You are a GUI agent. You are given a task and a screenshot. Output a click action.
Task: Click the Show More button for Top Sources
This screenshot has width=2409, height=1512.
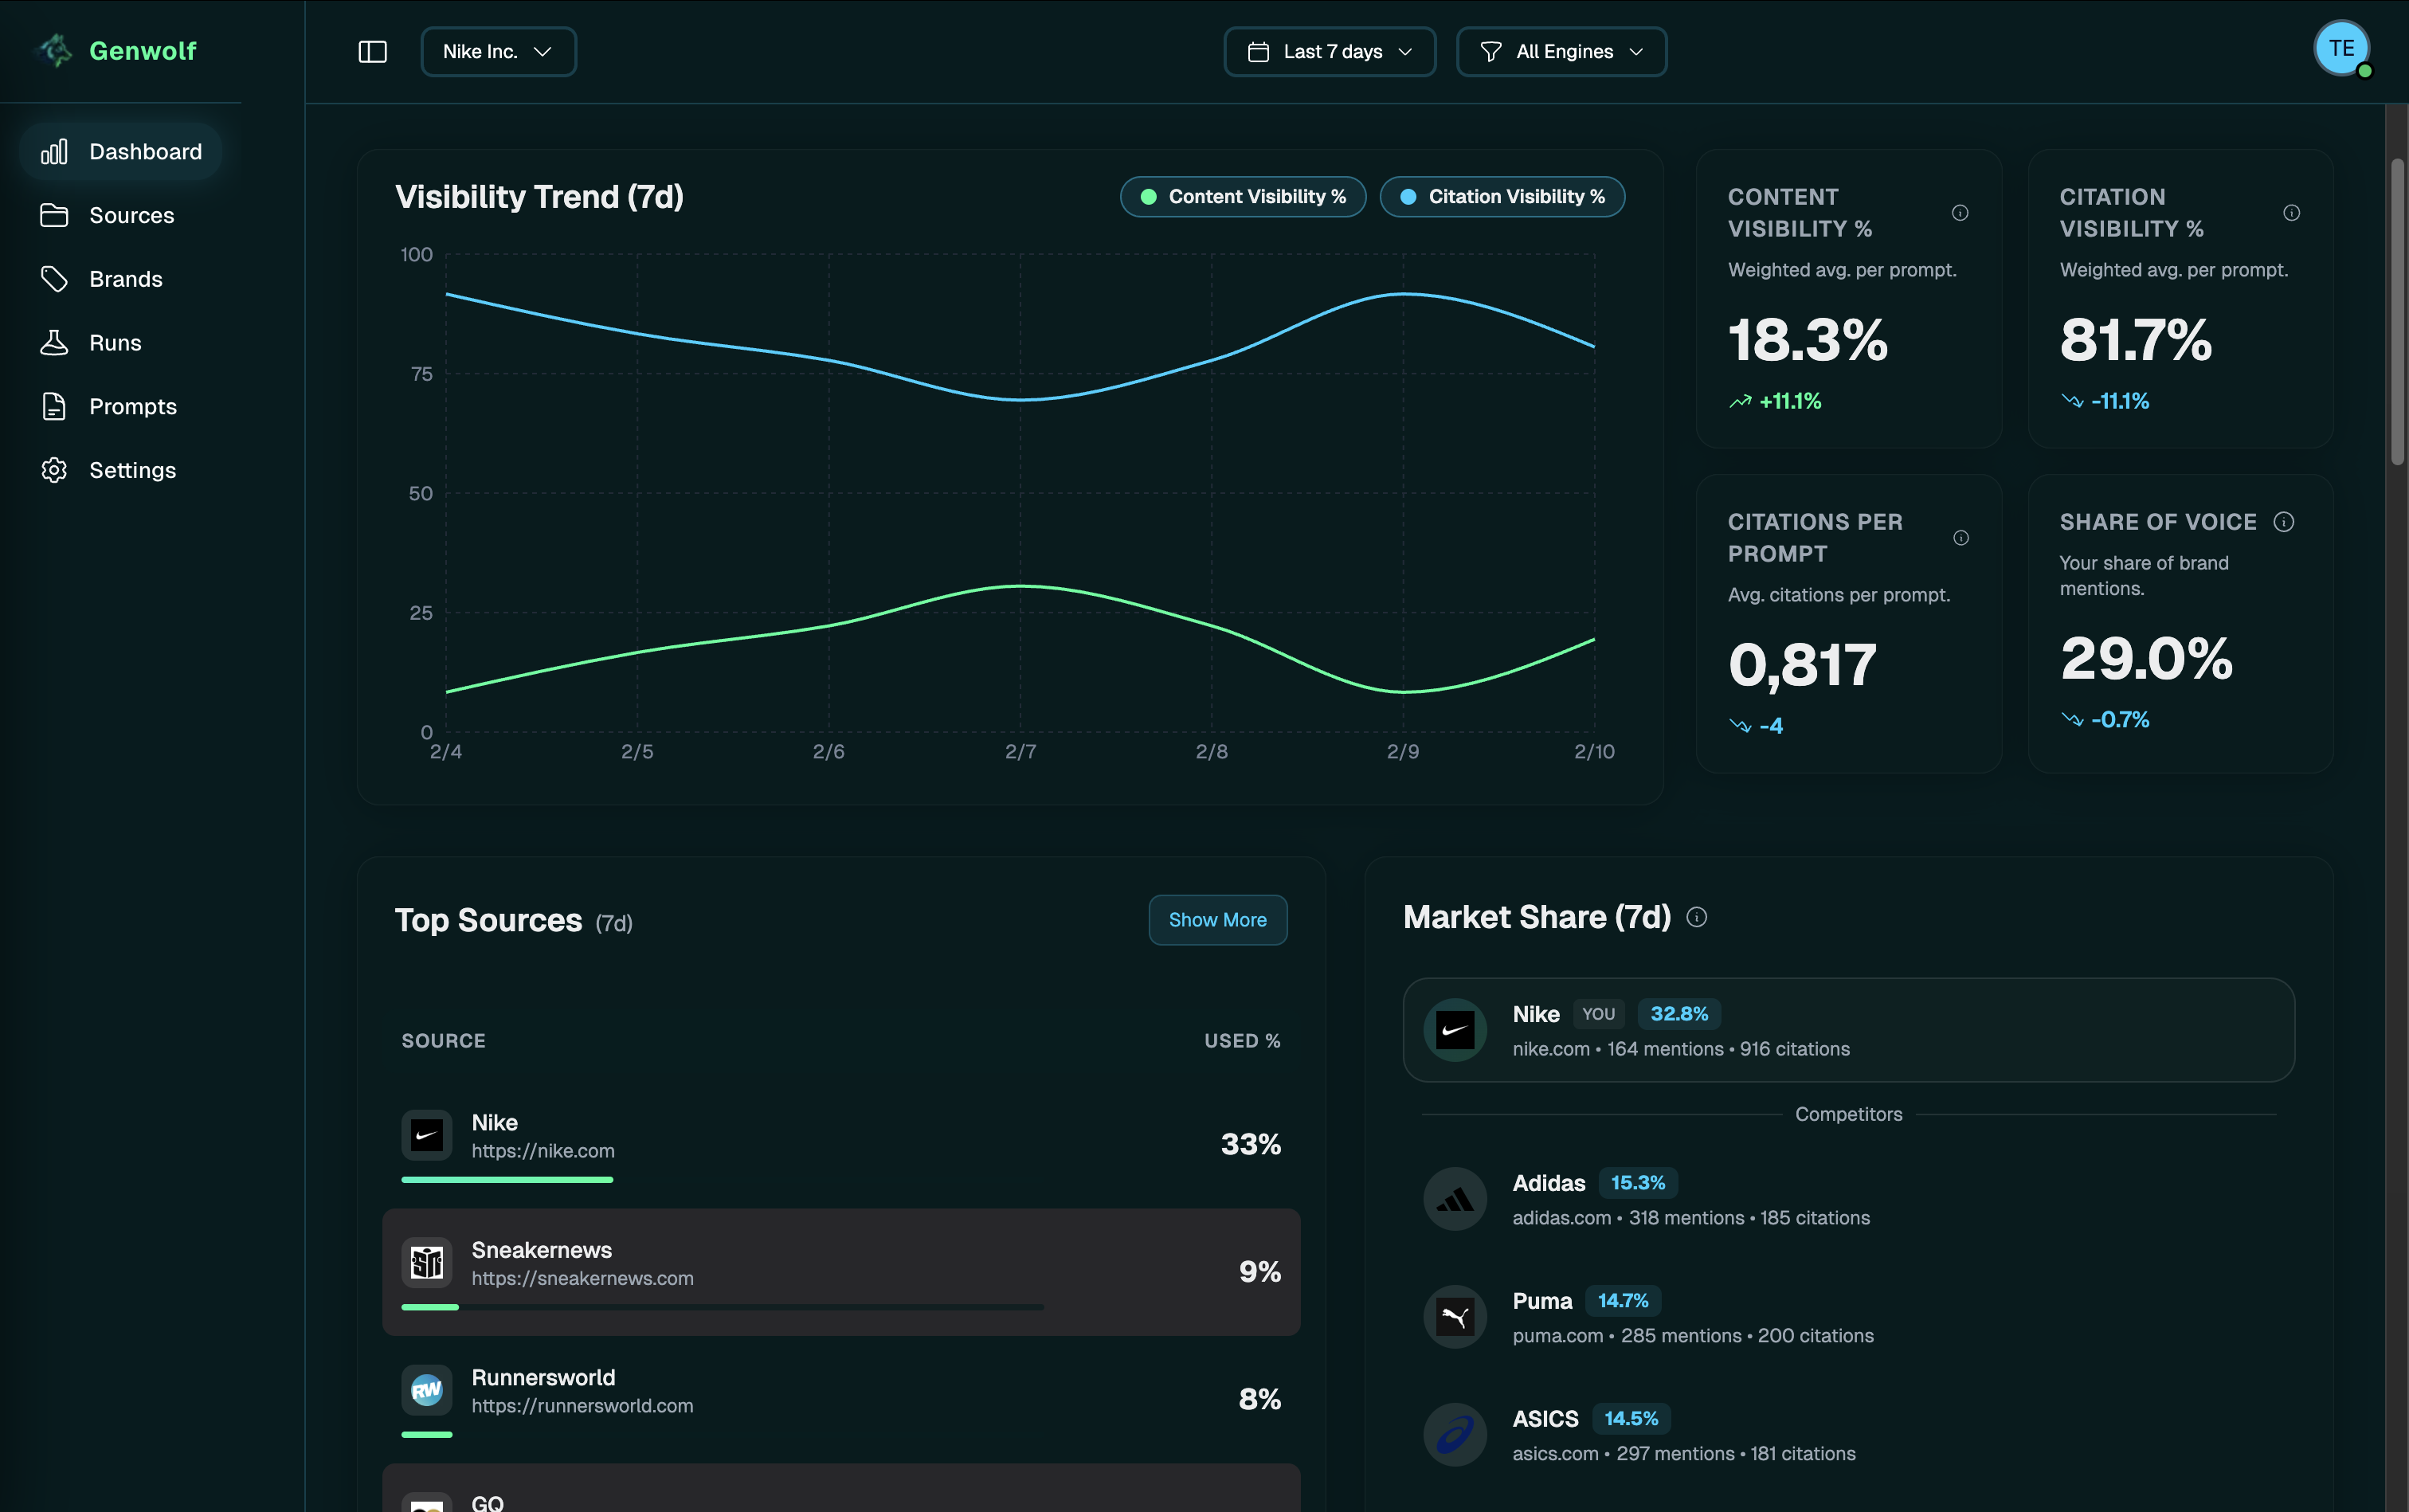pos(1216,919)
